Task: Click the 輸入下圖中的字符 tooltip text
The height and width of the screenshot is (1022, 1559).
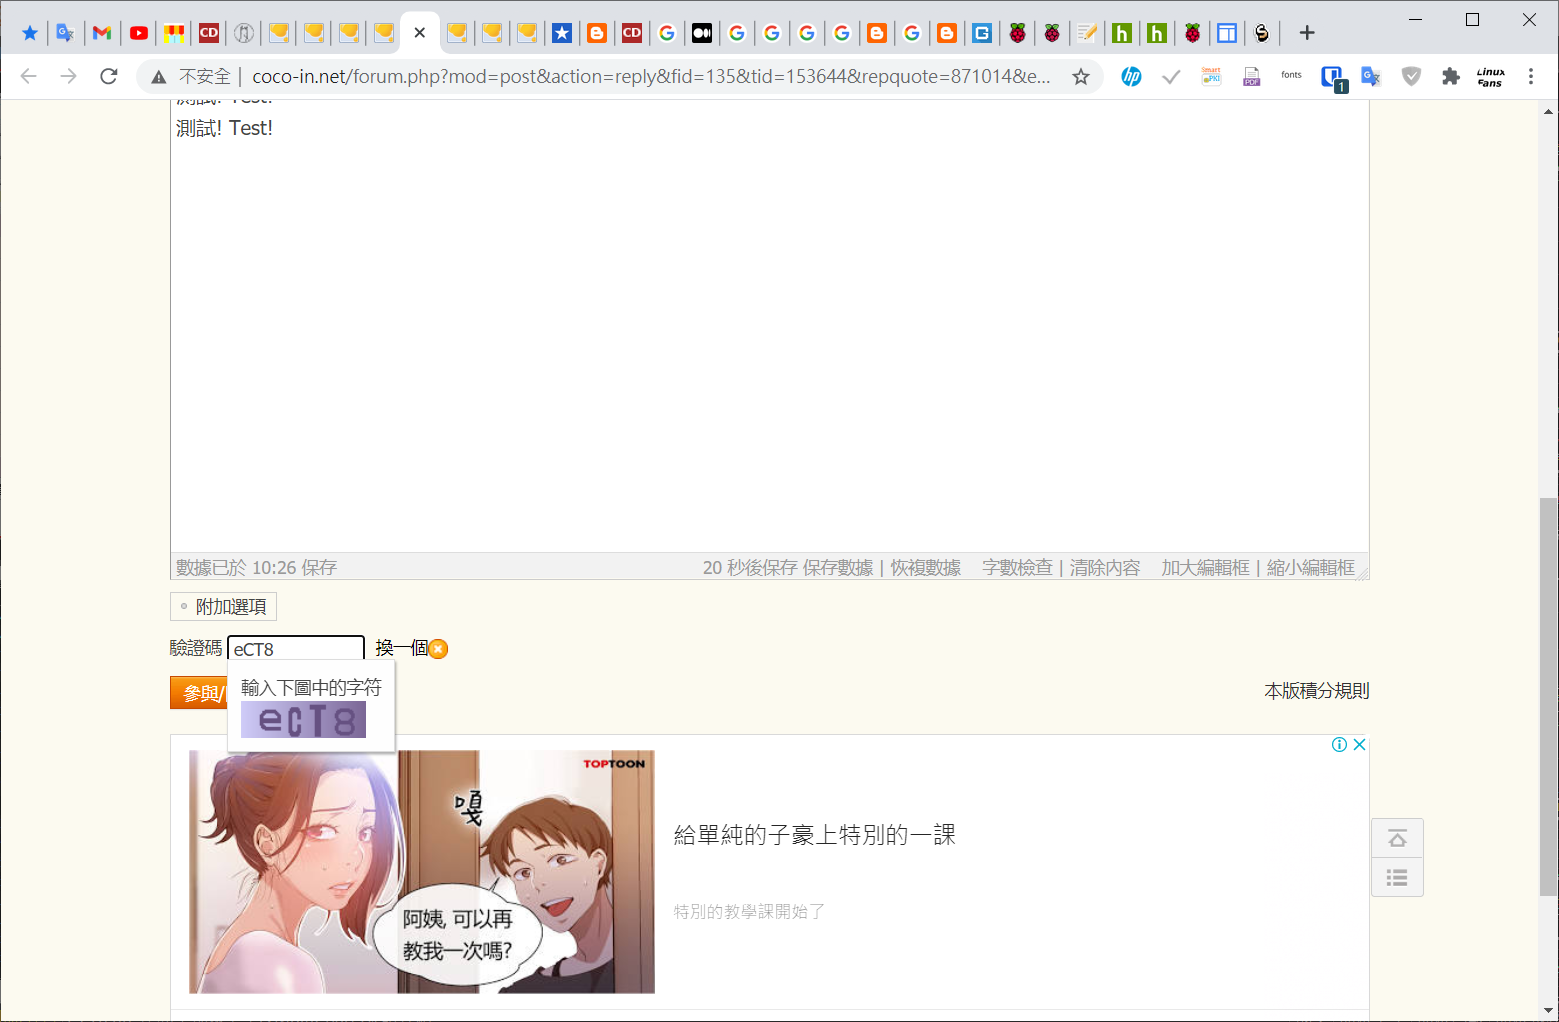Action: click(311, 688)
